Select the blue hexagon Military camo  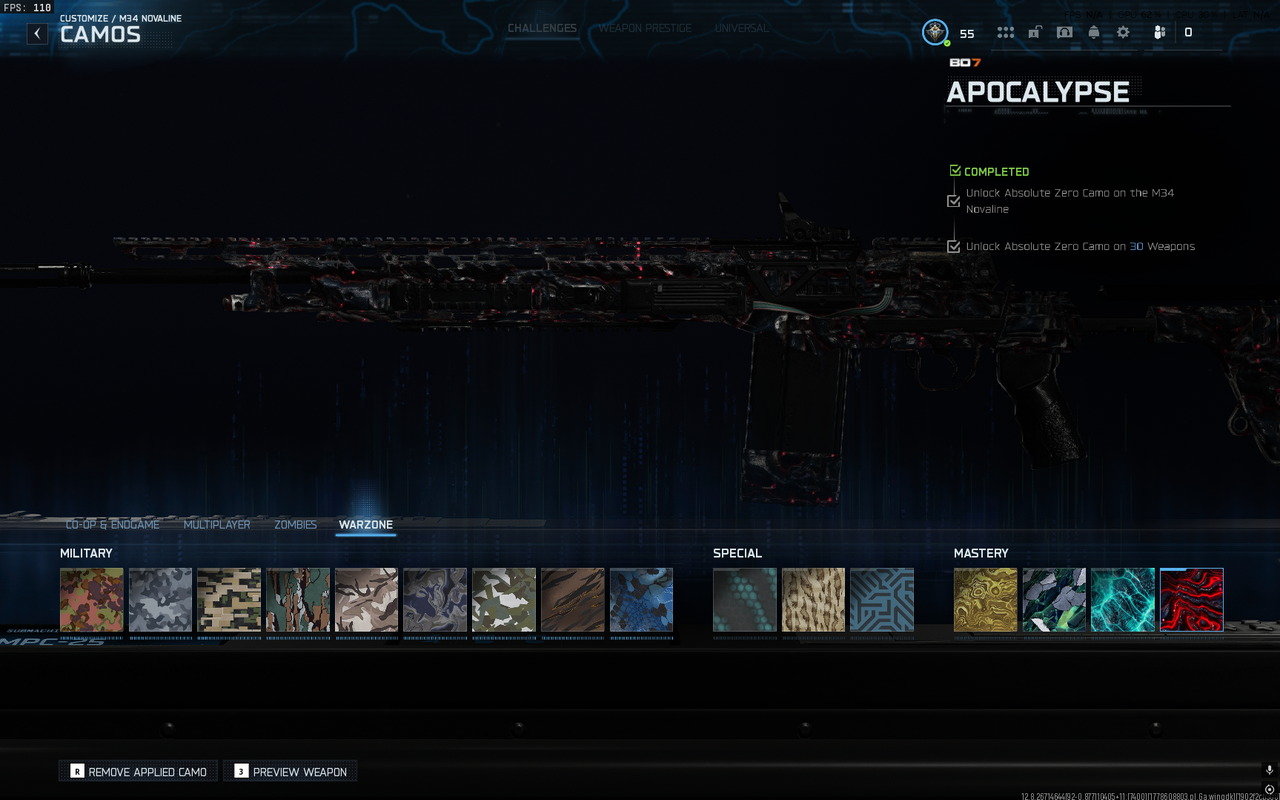641,600
